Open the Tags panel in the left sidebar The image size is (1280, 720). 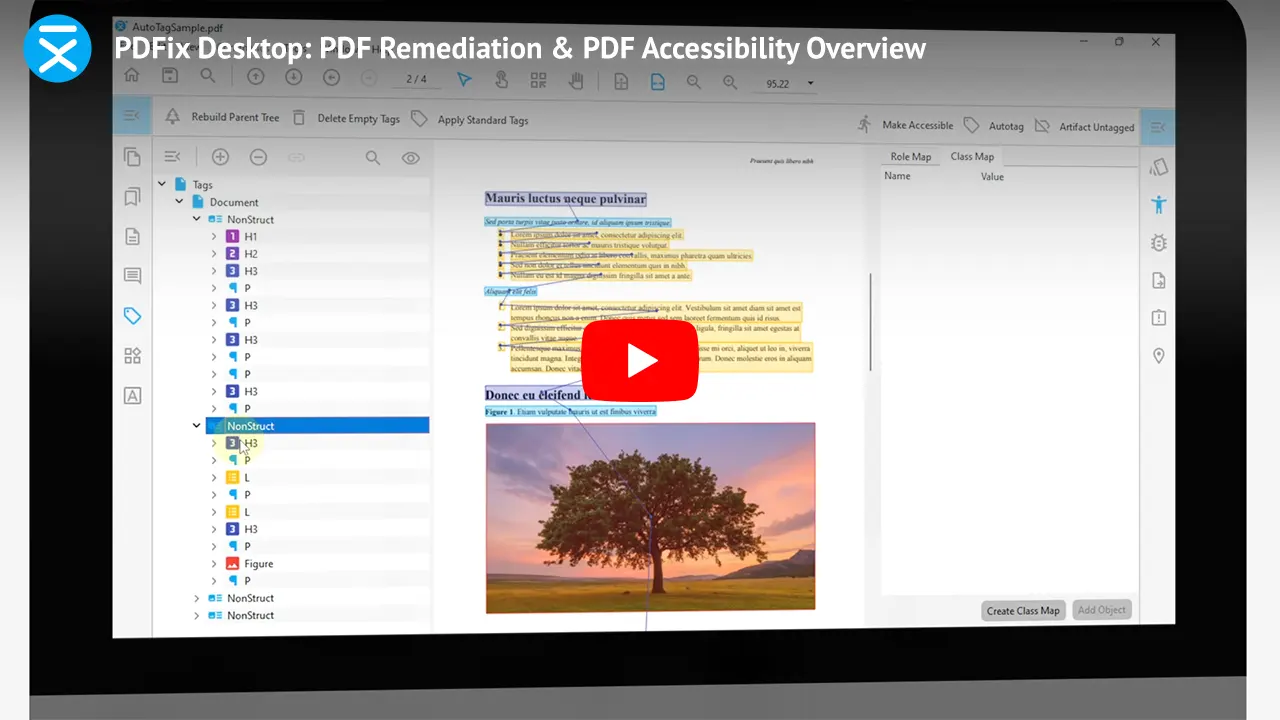point(132,316)
